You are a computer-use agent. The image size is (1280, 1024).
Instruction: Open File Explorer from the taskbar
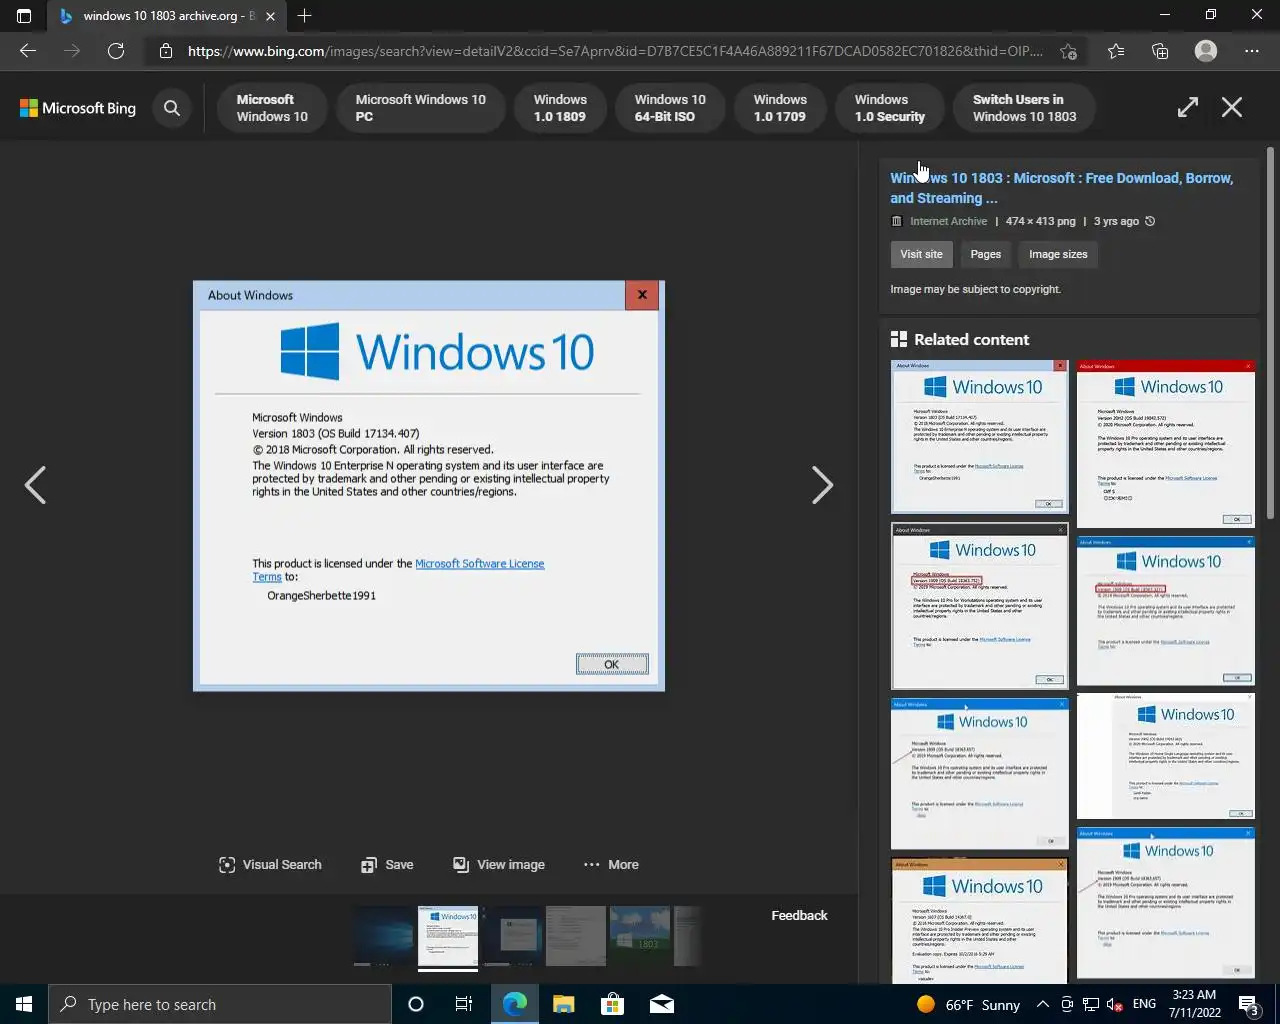564,1004
